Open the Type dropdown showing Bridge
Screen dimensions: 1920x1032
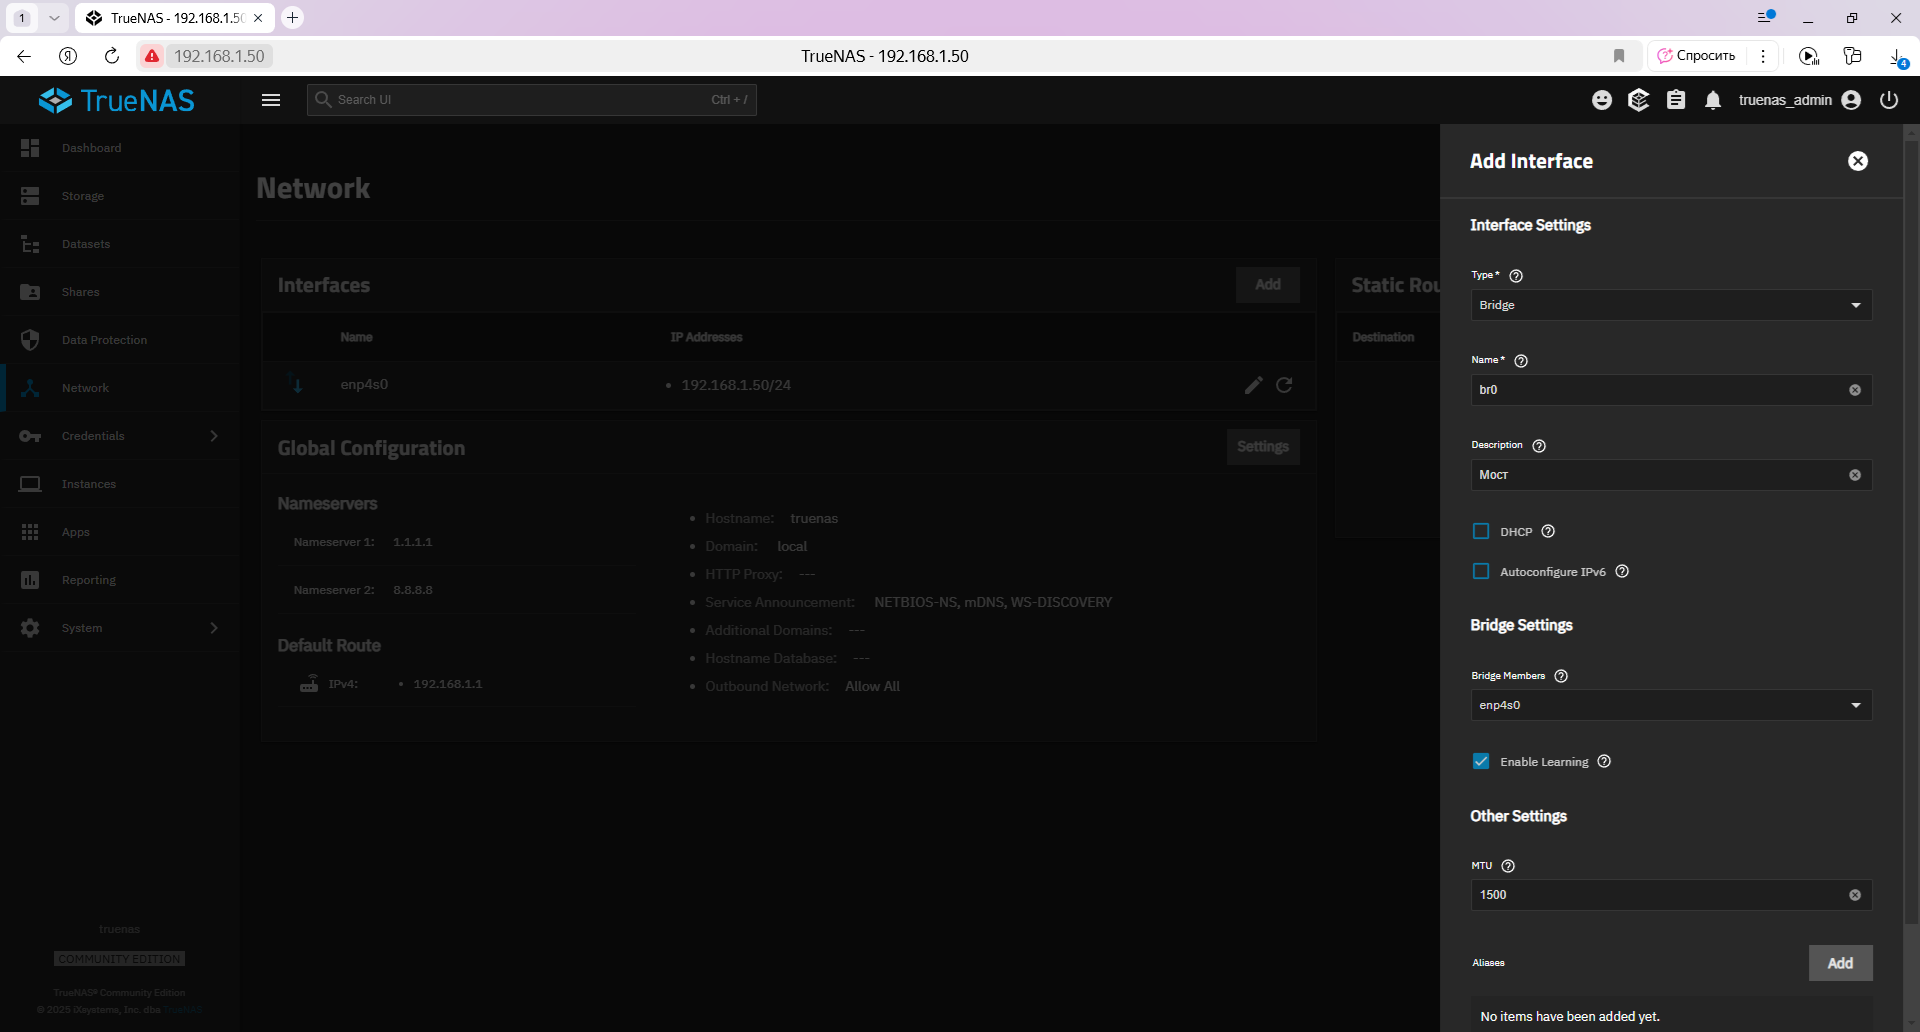(x=1671, y=305)
